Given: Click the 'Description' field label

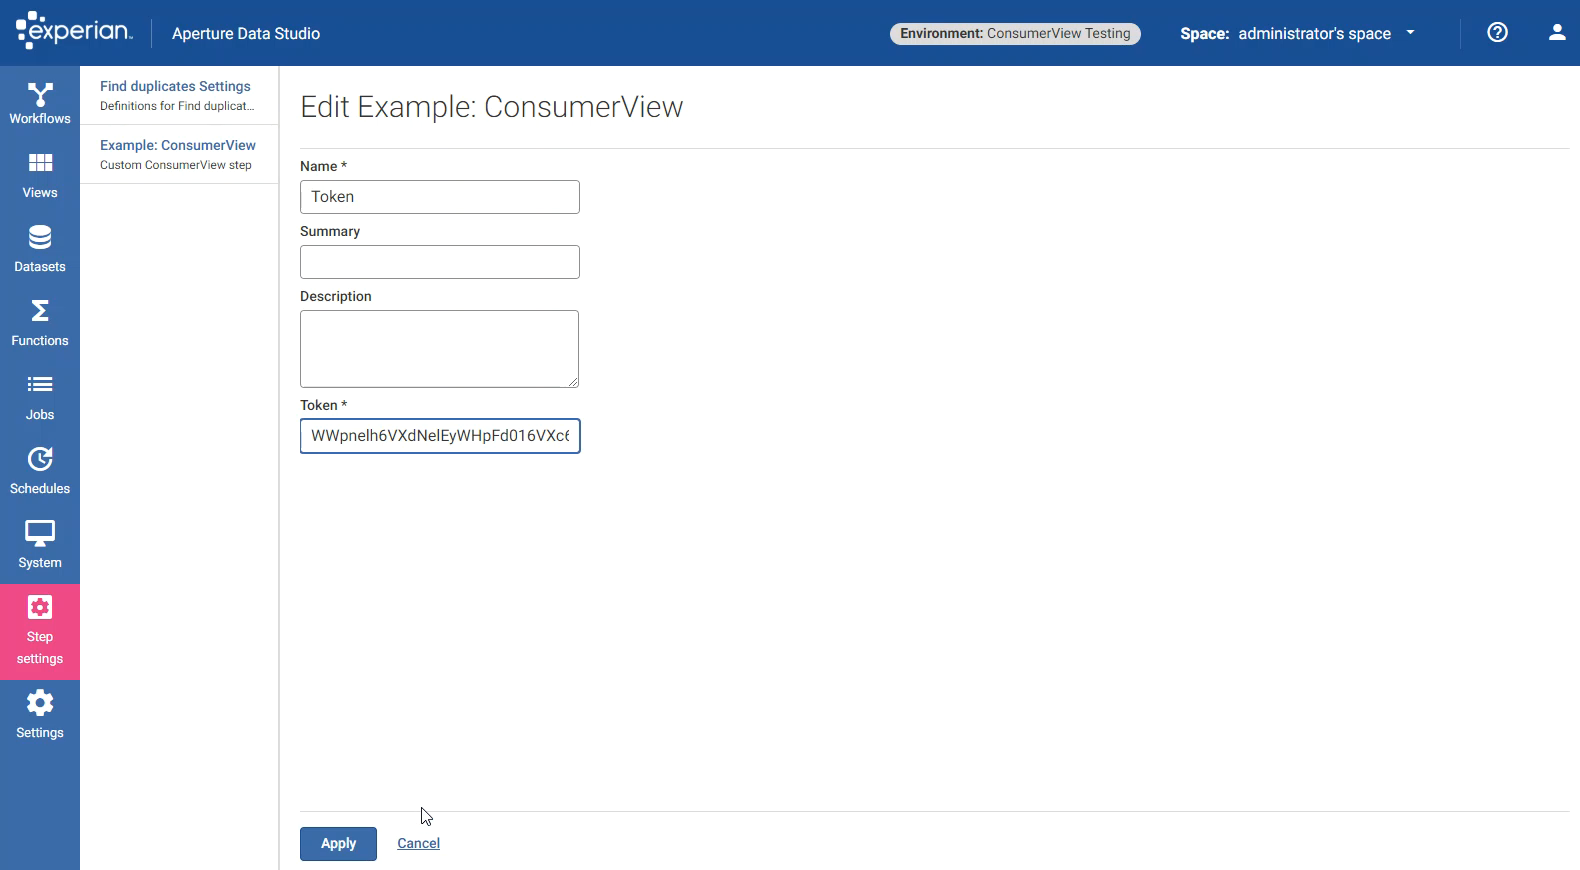Looking at the screenshot, I should pyautogui.click(x=336, y=296).
